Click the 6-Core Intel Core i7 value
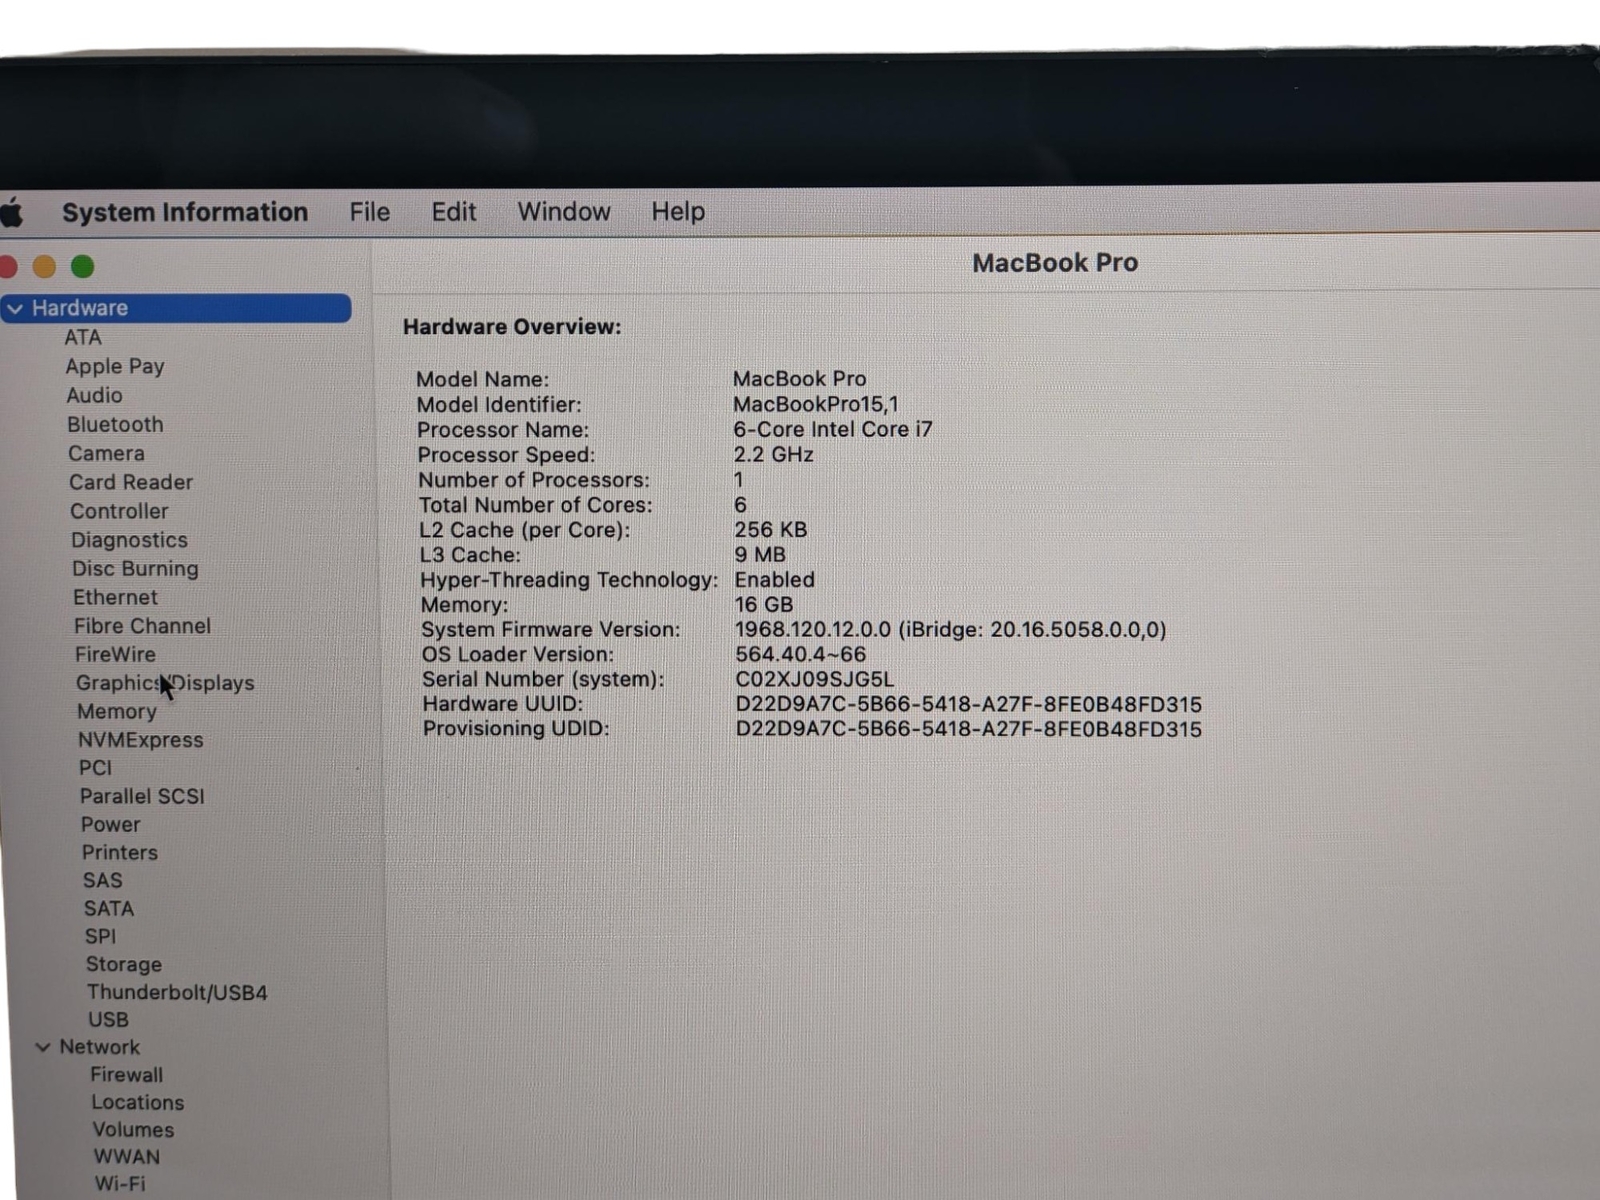1600x1200 pixels. pos(832,429)
